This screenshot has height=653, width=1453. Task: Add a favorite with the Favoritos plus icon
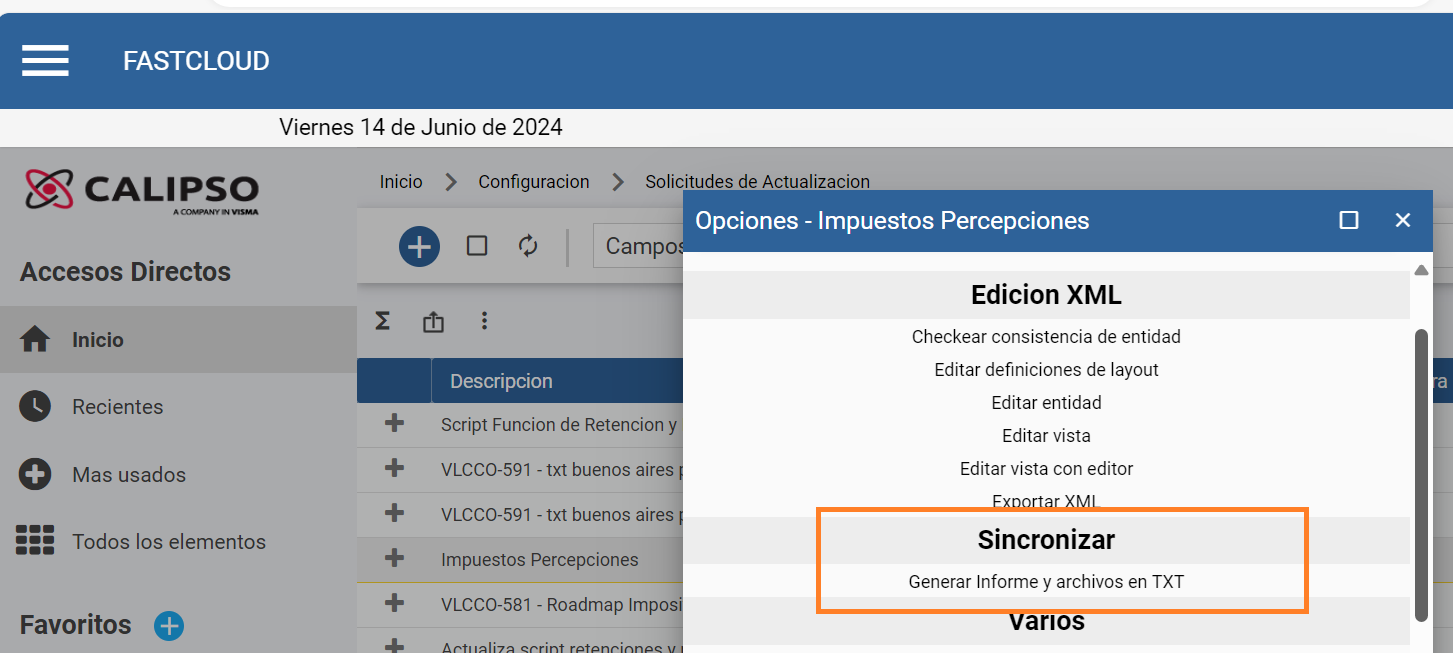pos(169,626)
